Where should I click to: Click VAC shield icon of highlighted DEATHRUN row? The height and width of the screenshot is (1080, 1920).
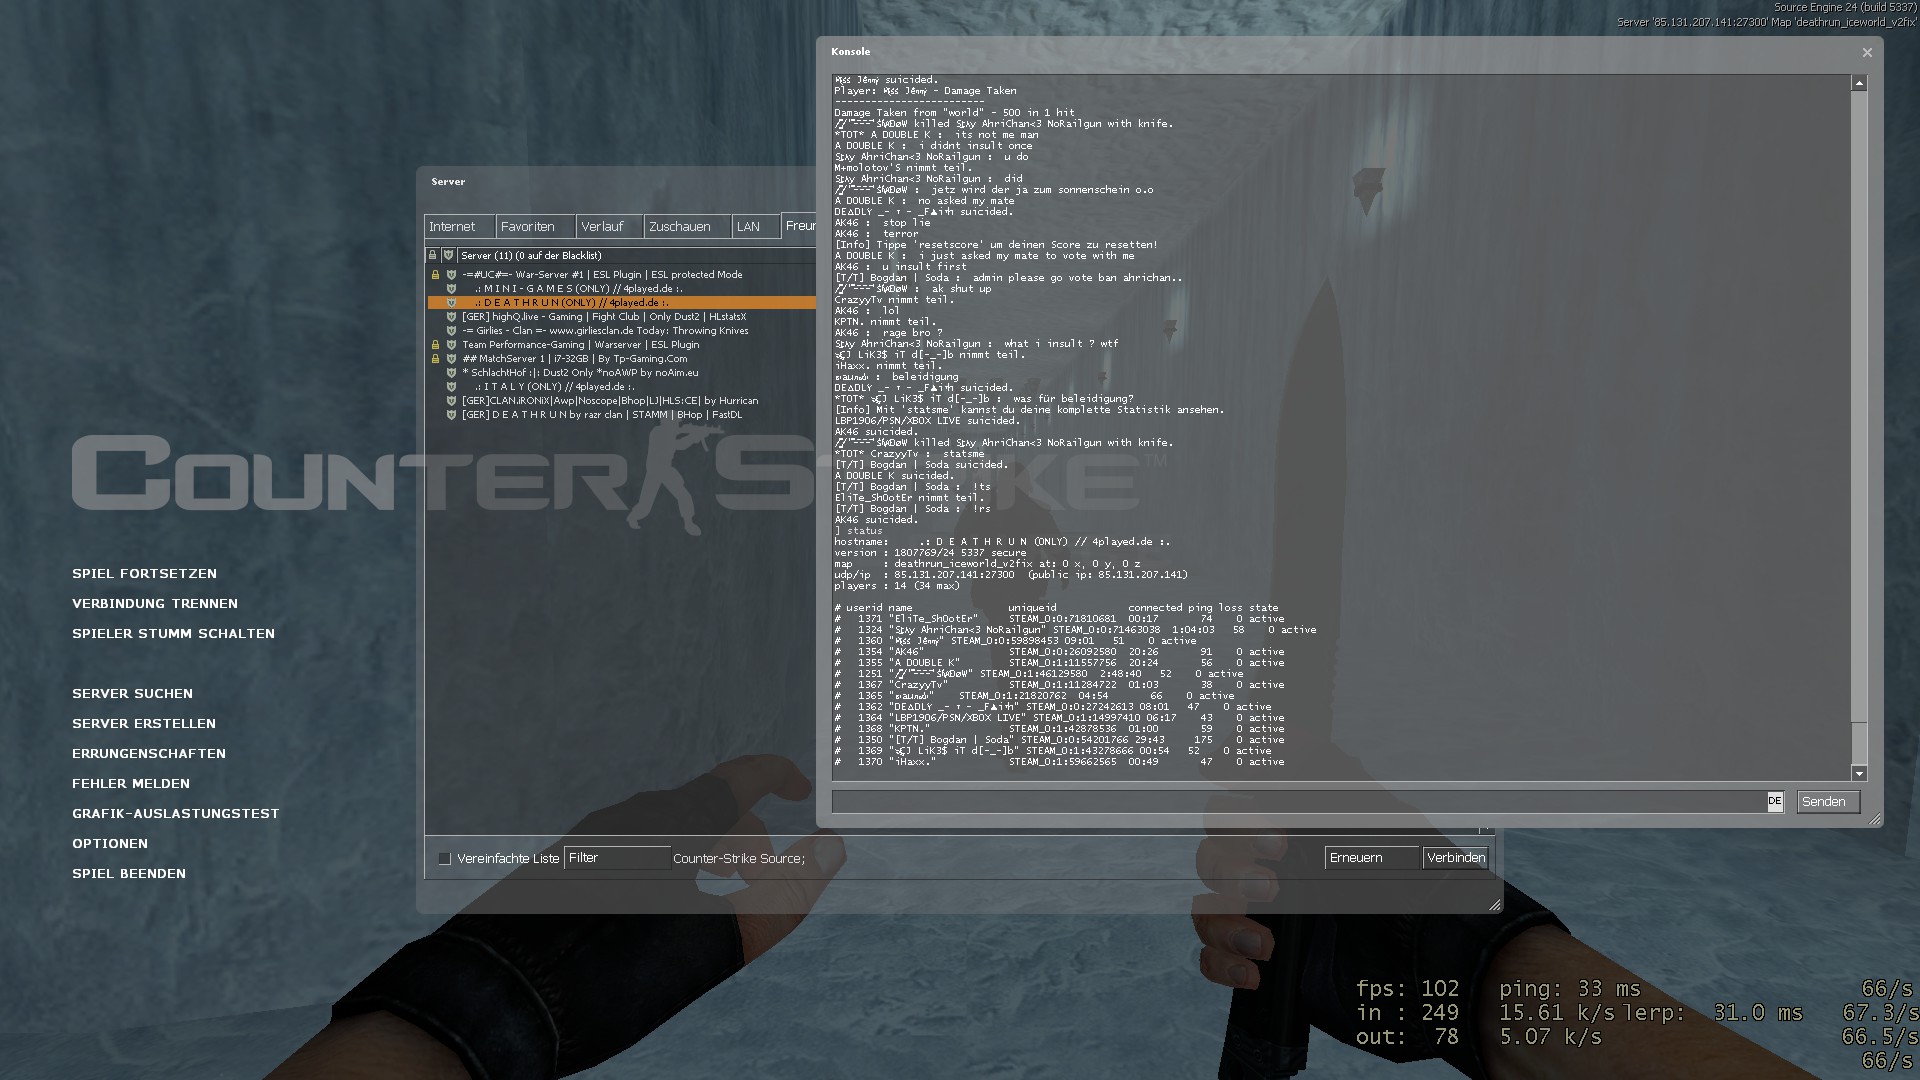pos(451,302)
